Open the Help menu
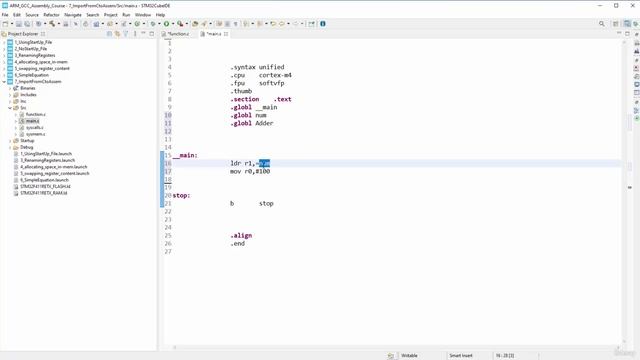This screenshot has width=640, height=360. tap(160, 15)
